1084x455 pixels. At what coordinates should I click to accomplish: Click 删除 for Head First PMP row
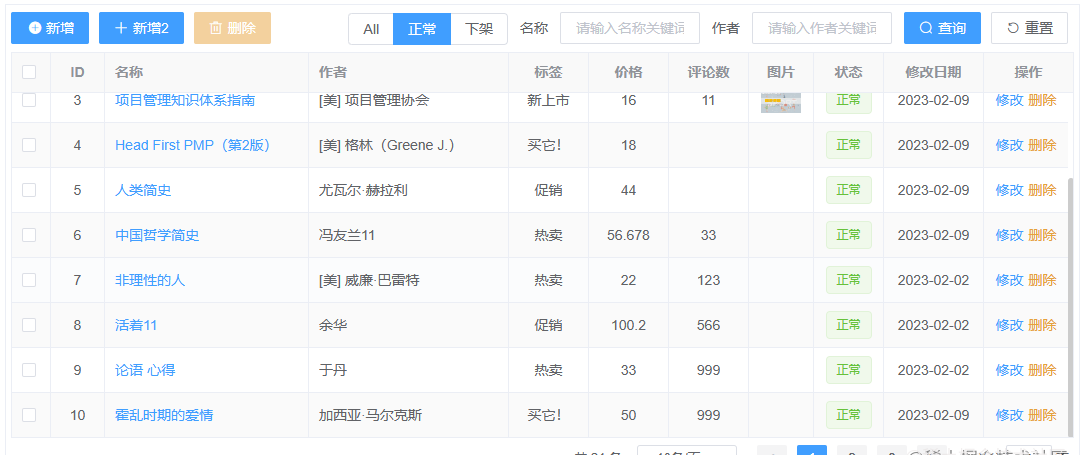[1043, 145]
